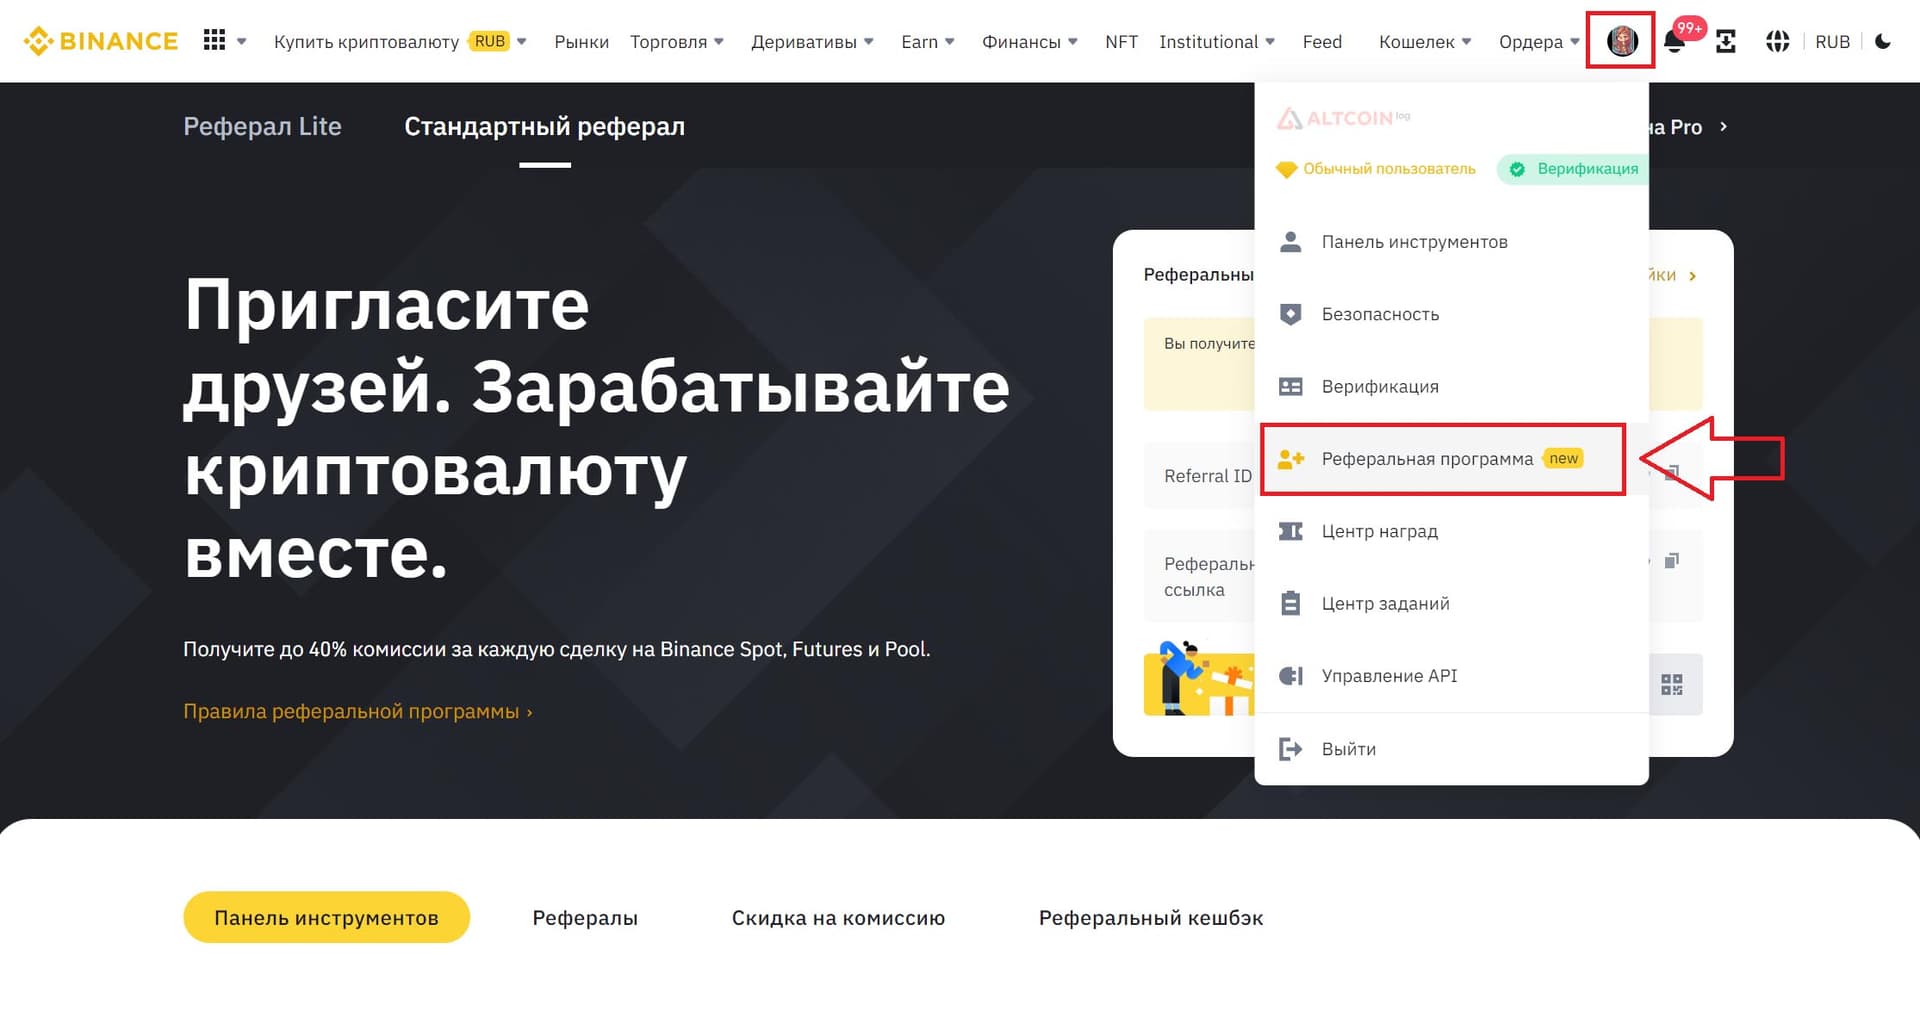Click the Центр заданий clipboard icon
Screen dimensions: 1920x1010
click(x=1291, y=603)
